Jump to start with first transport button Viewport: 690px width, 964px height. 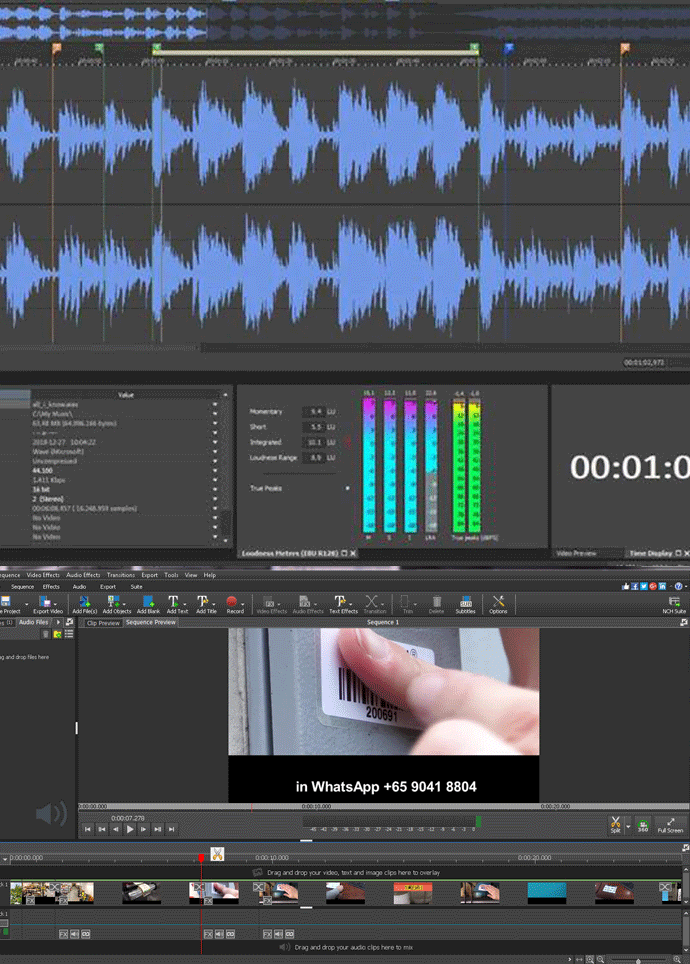click(x=87, y=829)
